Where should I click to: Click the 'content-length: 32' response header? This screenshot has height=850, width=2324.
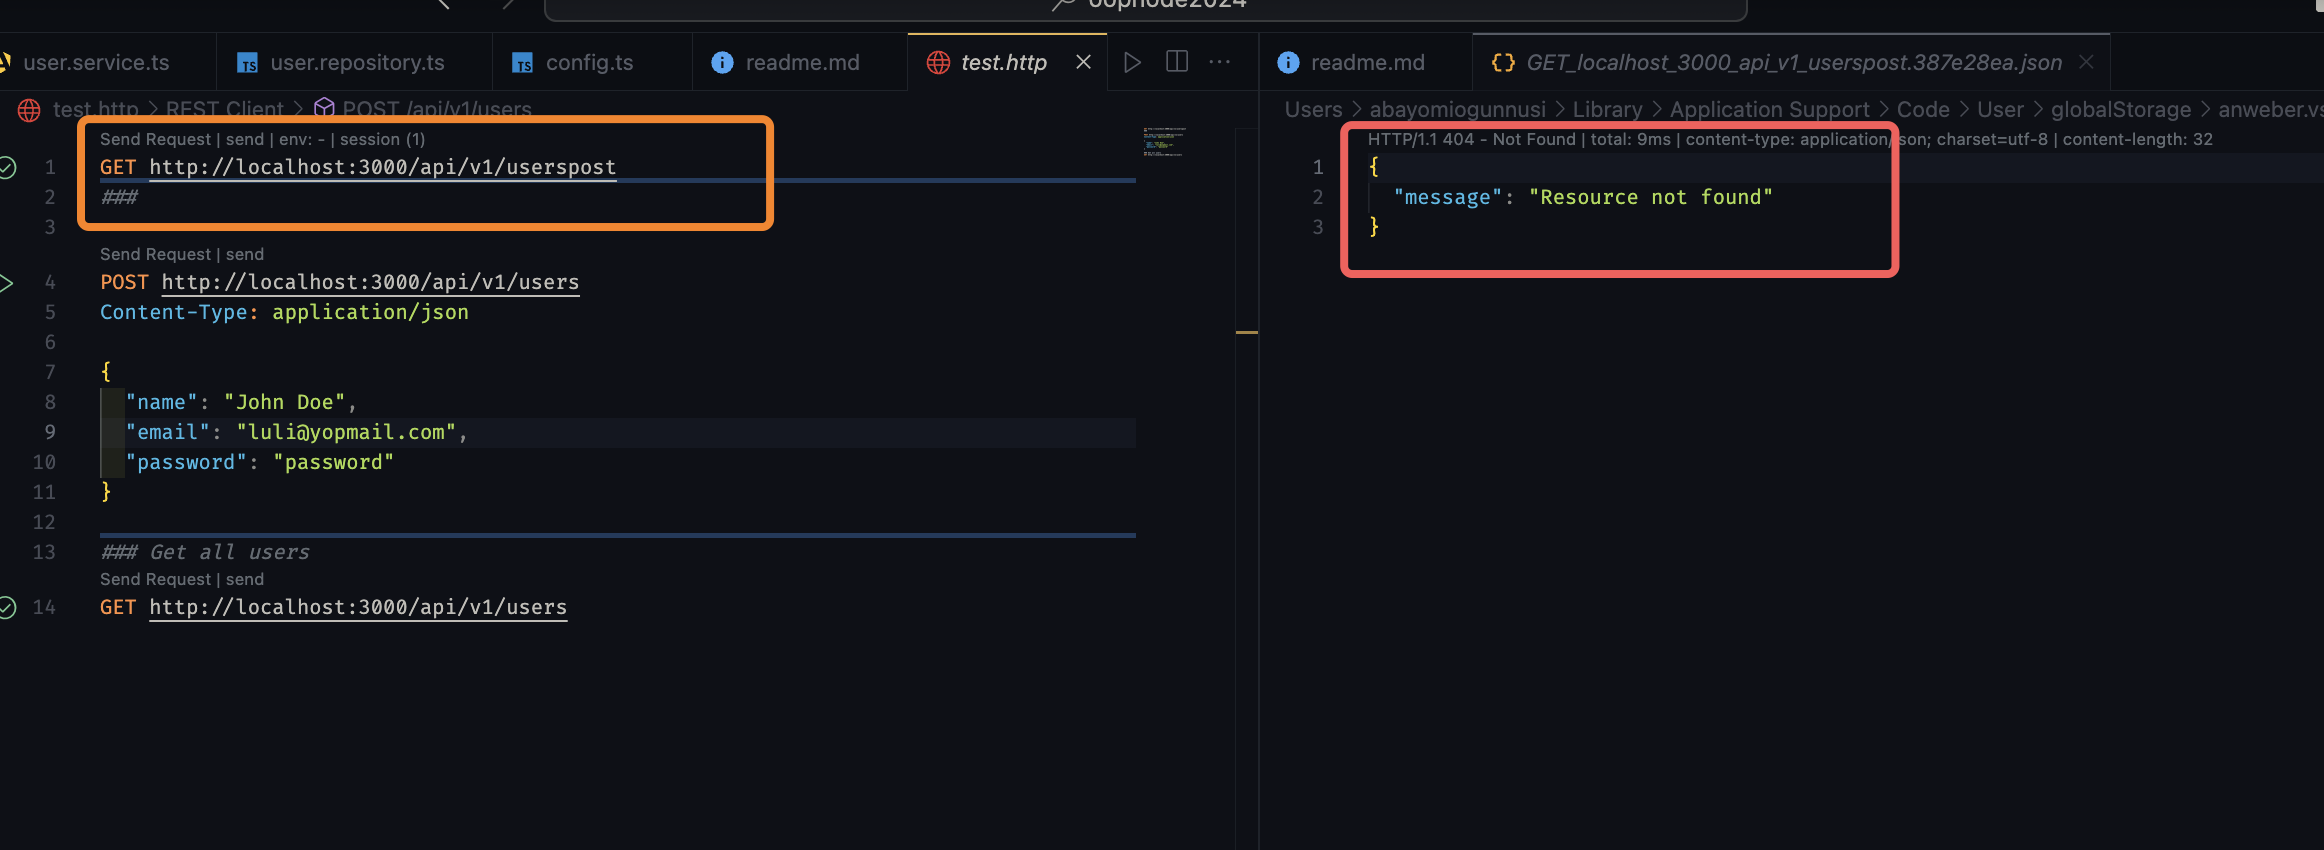click(x=2137, y=139)
